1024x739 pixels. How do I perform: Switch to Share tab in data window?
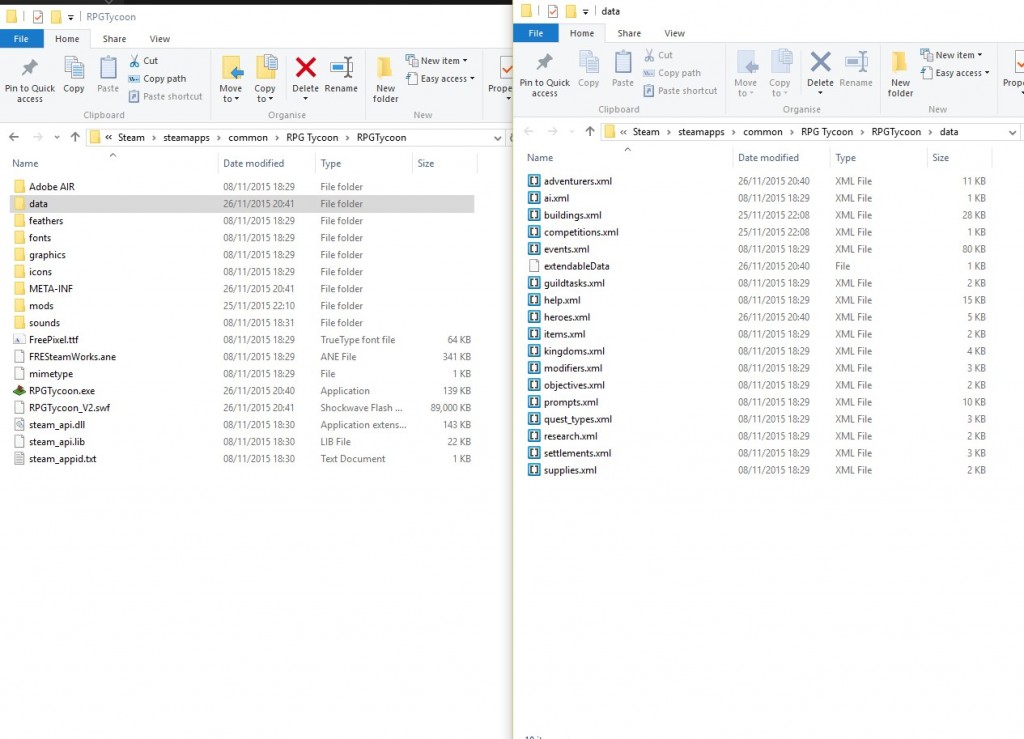click(x=629, y=33)
